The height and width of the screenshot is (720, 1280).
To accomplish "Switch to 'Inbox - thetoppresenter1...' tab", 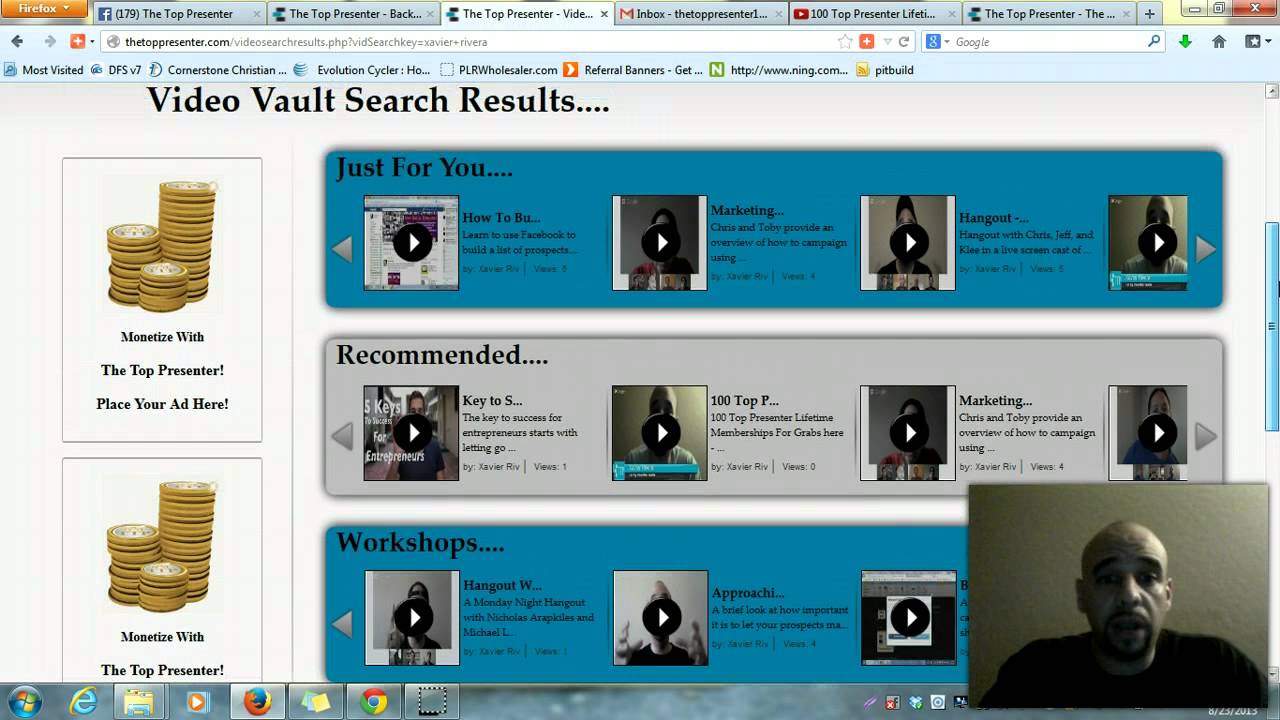I will coord(700,14).
